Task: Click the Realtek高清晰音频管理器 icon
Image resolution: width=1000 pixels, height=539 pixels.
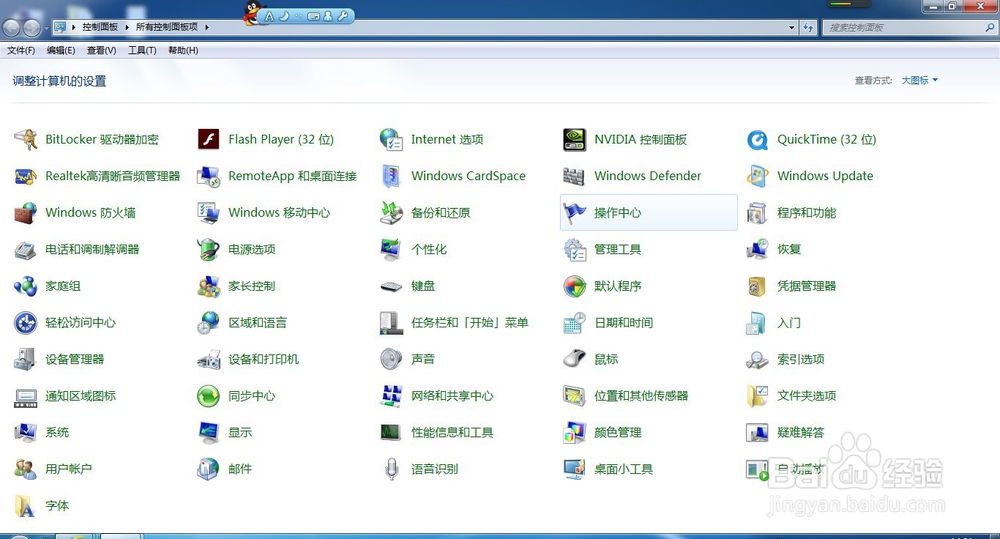Action: pos(26,176)
